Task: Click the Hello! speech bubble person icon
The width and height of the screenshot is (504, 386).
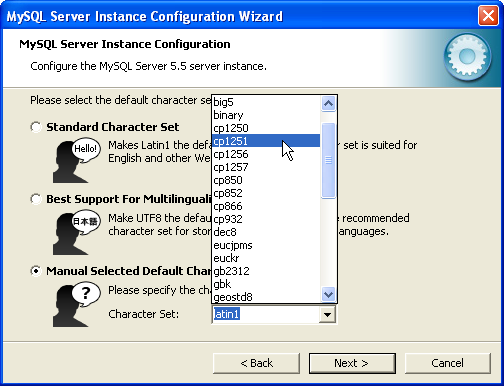Action: [76, 160]
